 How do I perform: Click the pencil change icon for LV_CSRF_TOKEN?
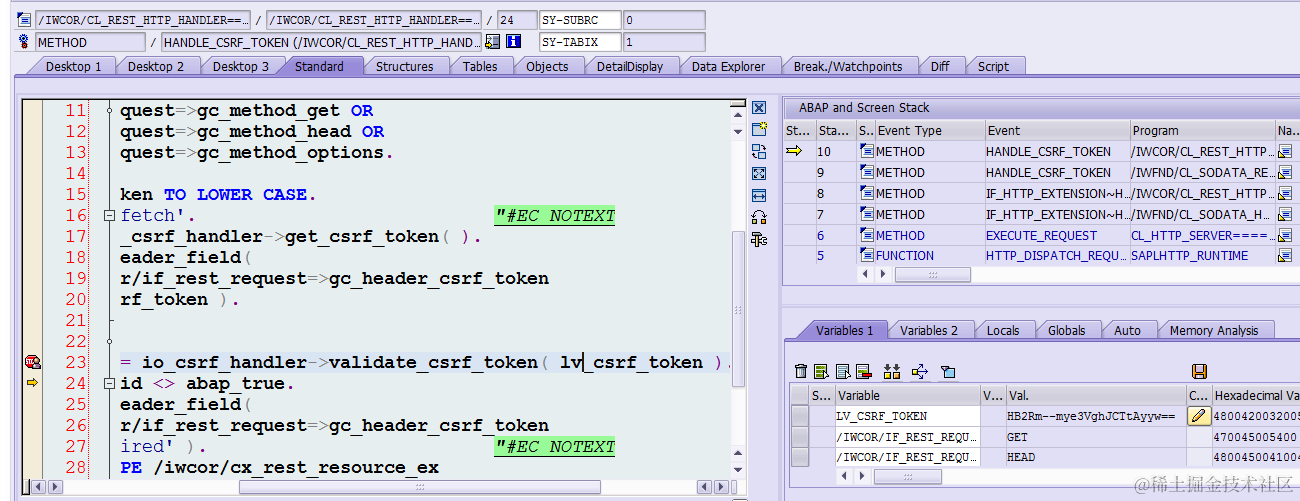(x=1199, y=415)
